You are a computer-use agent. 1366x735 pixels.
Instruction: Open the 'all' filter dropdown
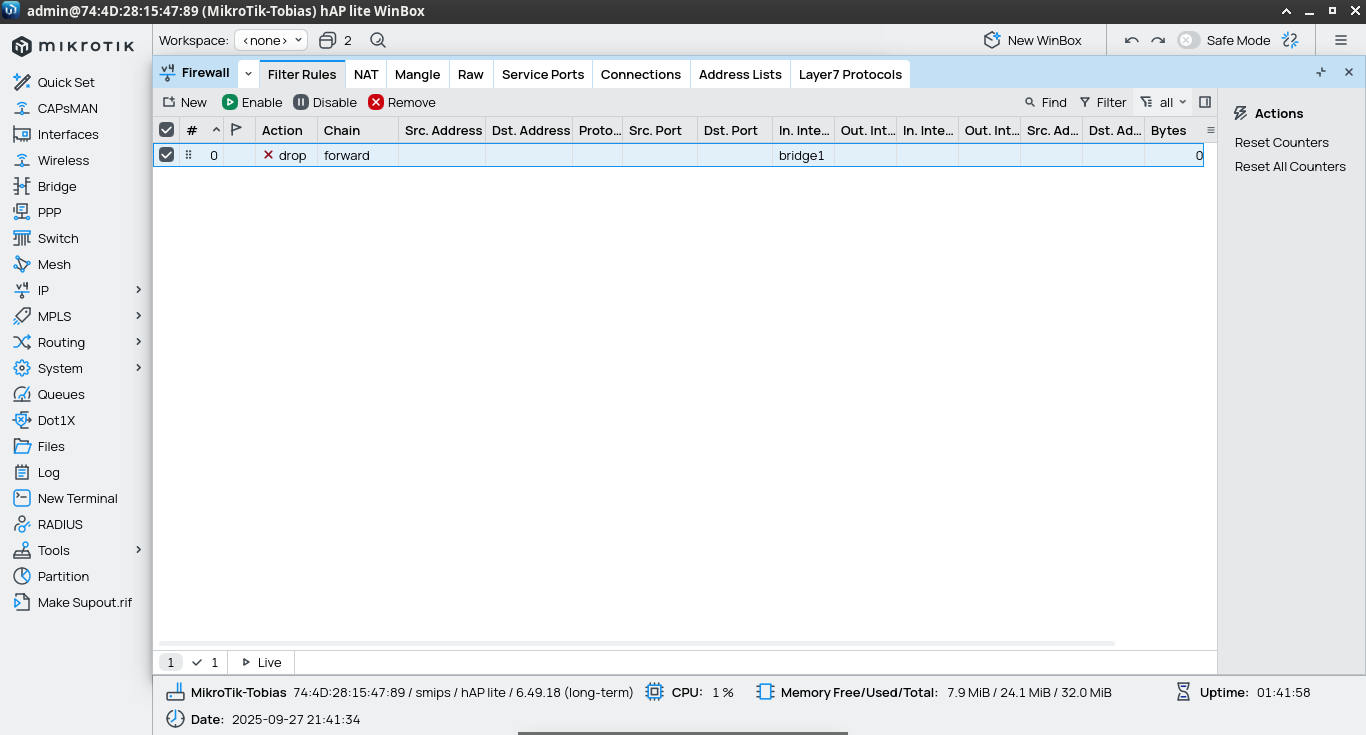tap(1164, 102)
